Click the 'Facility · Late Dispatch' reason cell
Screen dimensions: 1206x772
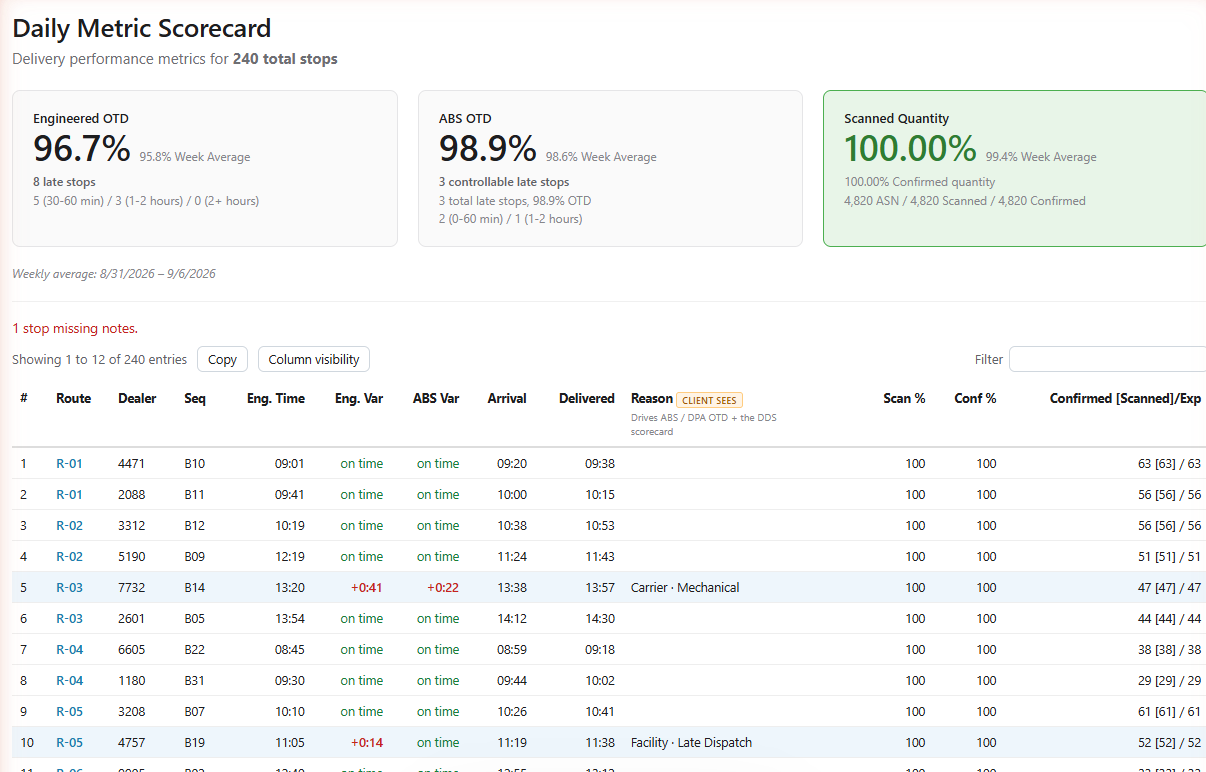691,742
